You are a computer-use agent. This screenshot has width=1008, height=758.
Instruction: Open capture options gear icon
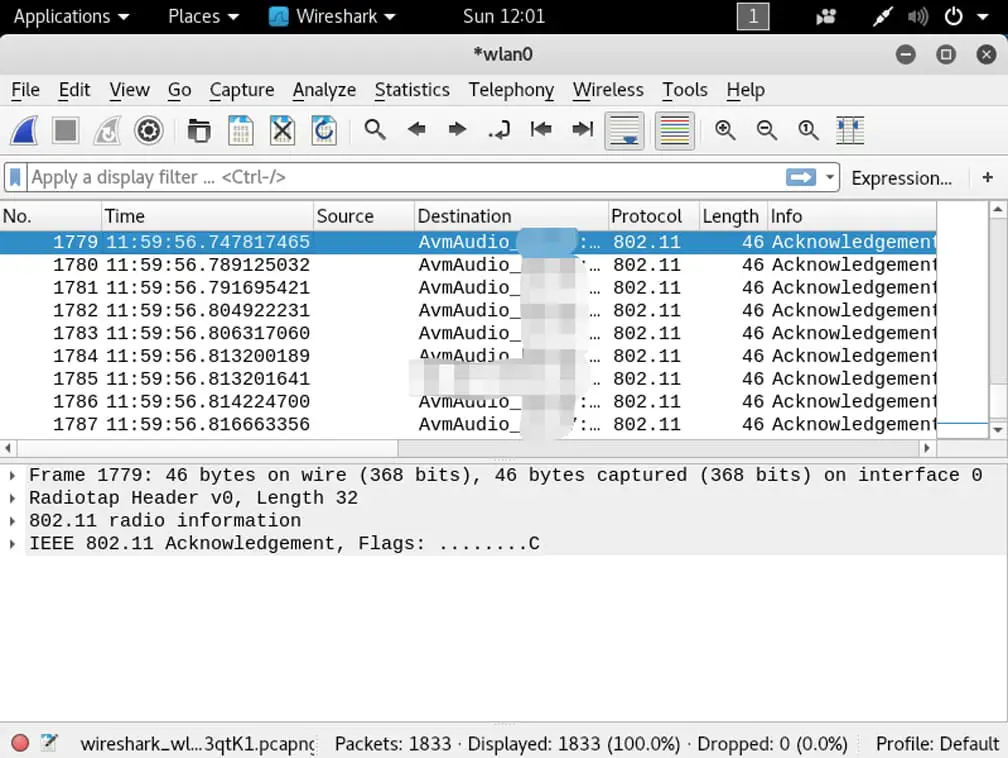(x=148, y=131)
